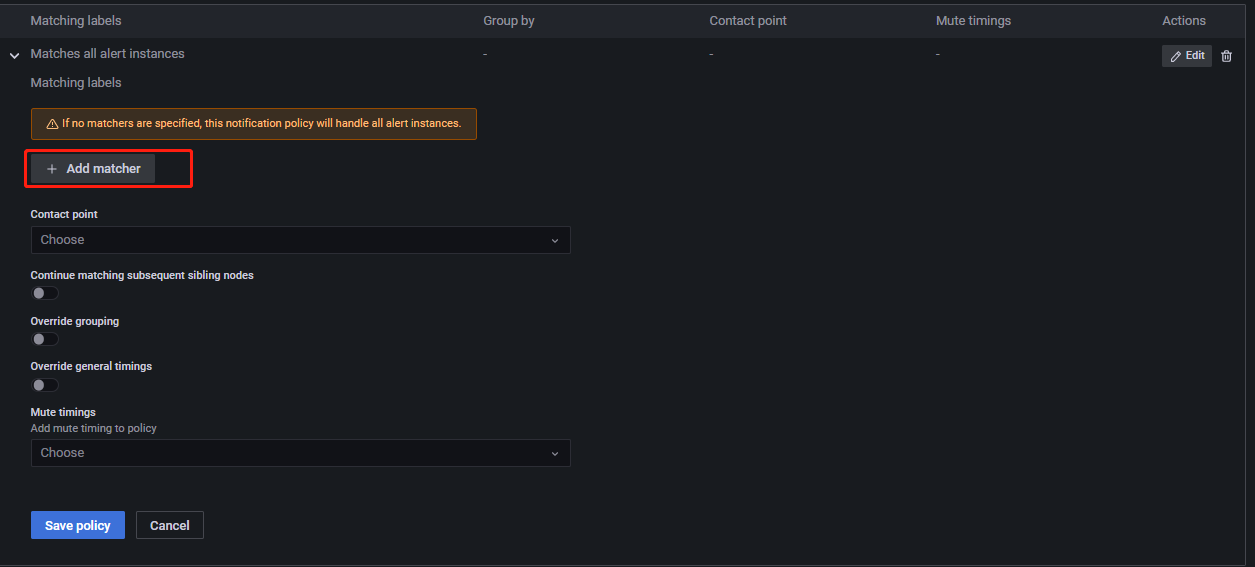Click the warning triangle icon in the alert
Image resolution: width=1255 pixels, height=567 pixels.
point(52,124)
